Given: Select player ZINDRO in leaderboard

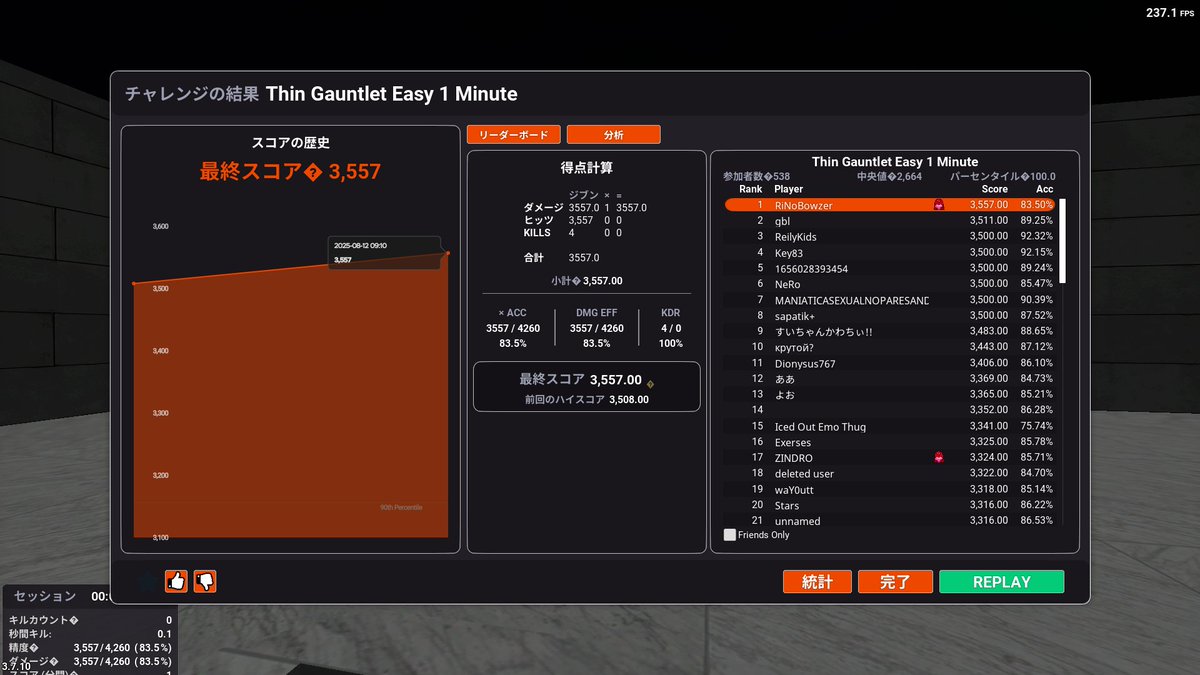Looking at the screenshot, I should [890, 458].
